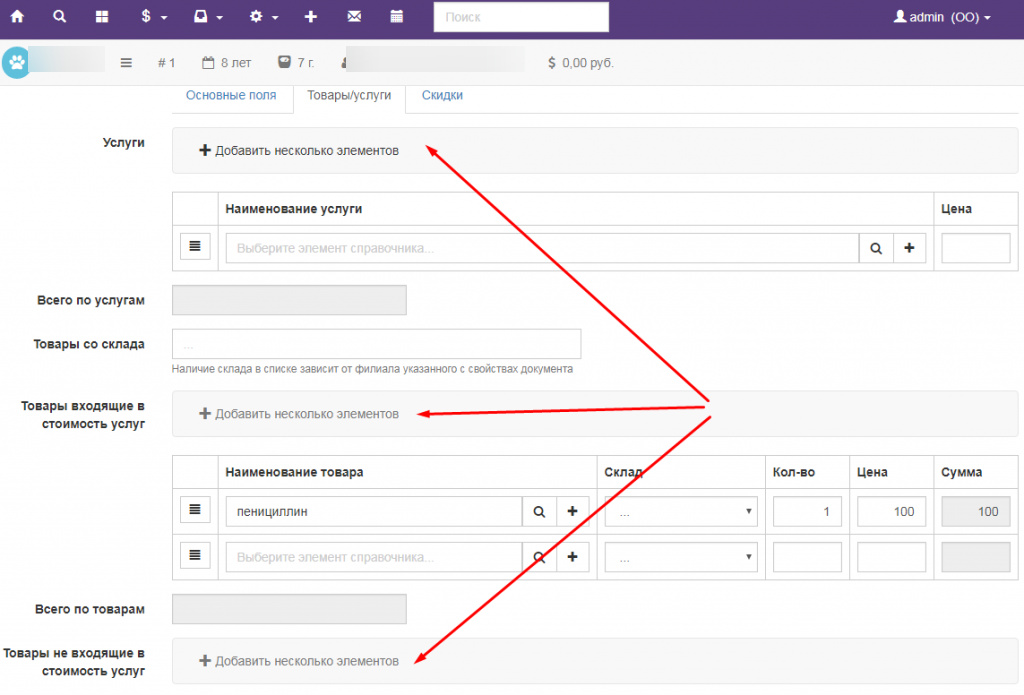Focus the service Цена input
The width and height of the screenshot is (1024, 695).
click(976, 248)
